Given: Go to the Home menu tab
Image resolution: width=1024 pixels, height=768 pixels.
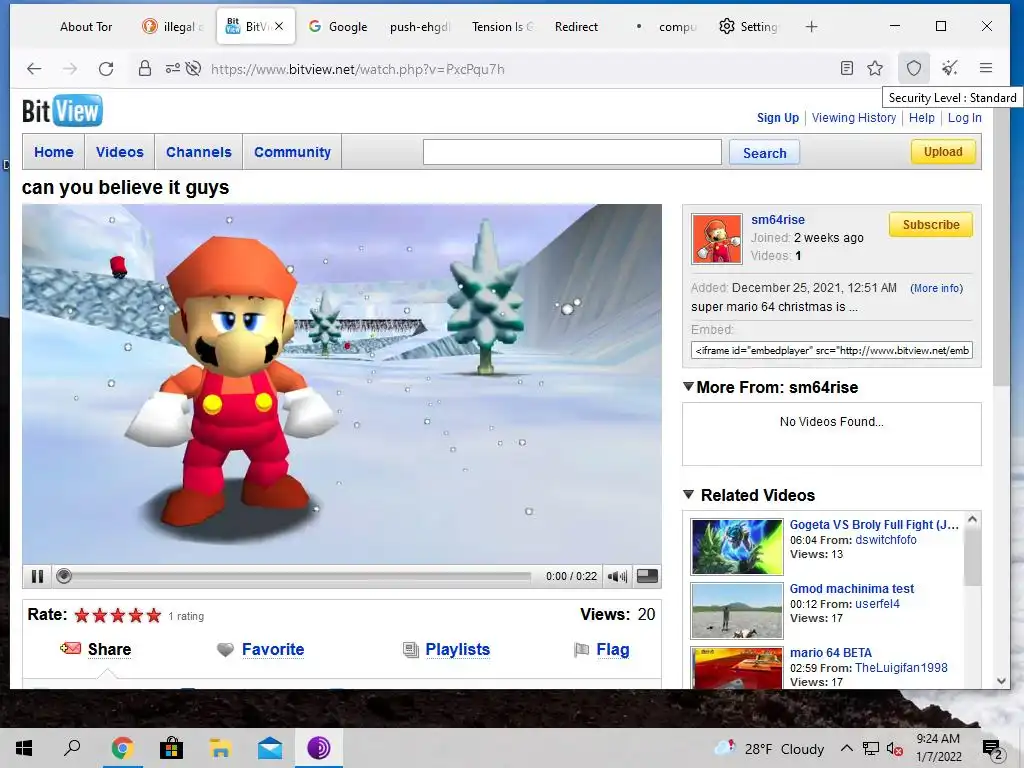Looking at the screenshot, I should pos(54,152).
